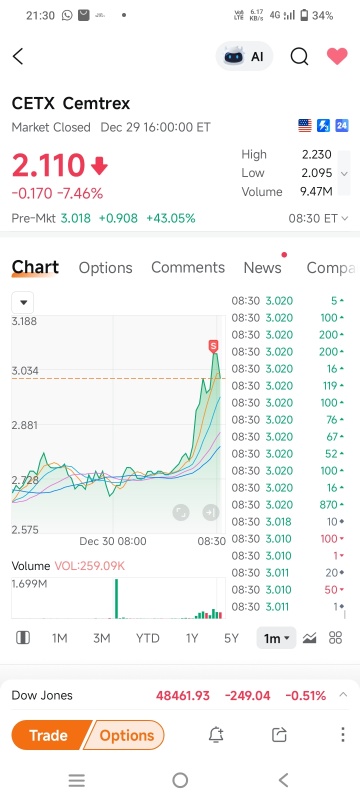Open the AI assistant robot button

point(244,56)
